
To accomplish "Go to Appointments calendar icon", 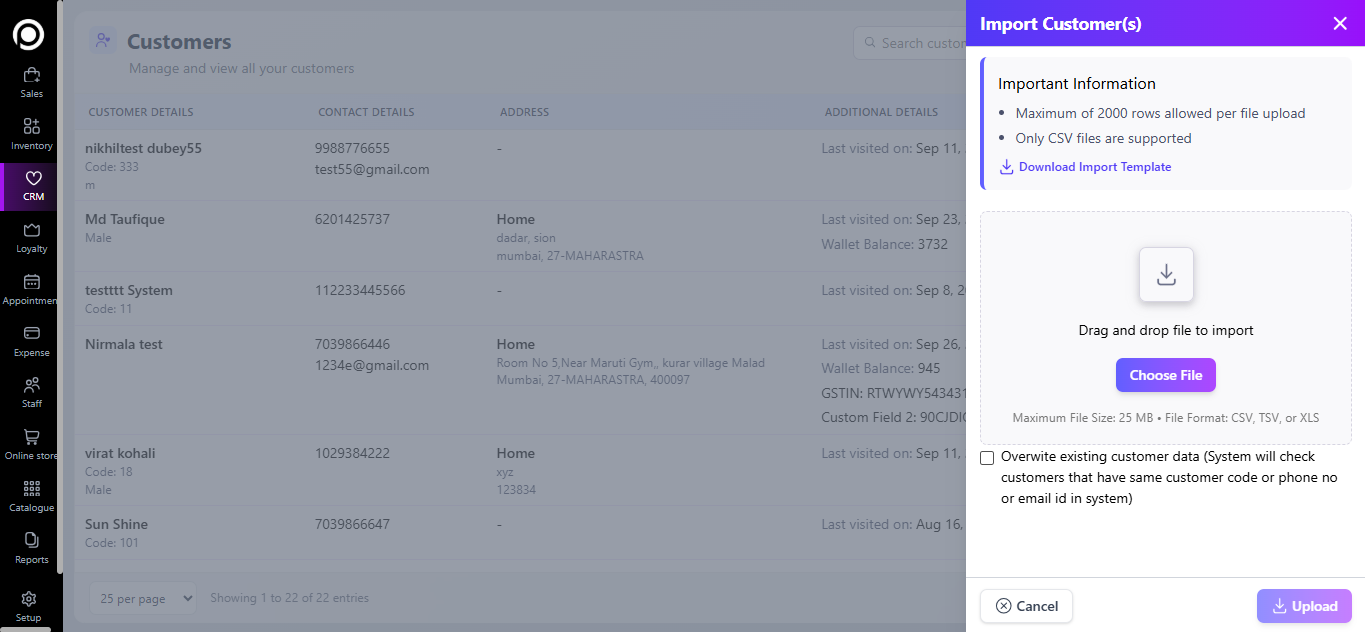I will click(31, 283).
